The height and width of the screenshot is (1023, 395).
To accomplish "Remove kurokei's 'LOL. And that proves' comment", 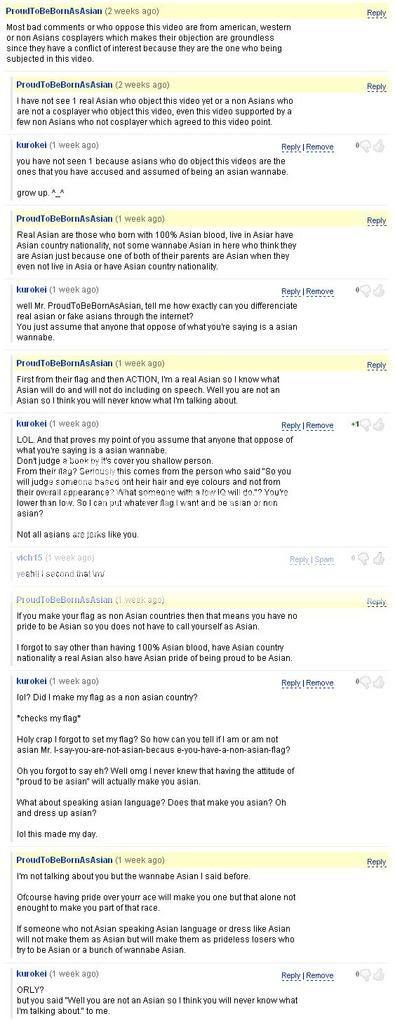I will click(320, 426).
